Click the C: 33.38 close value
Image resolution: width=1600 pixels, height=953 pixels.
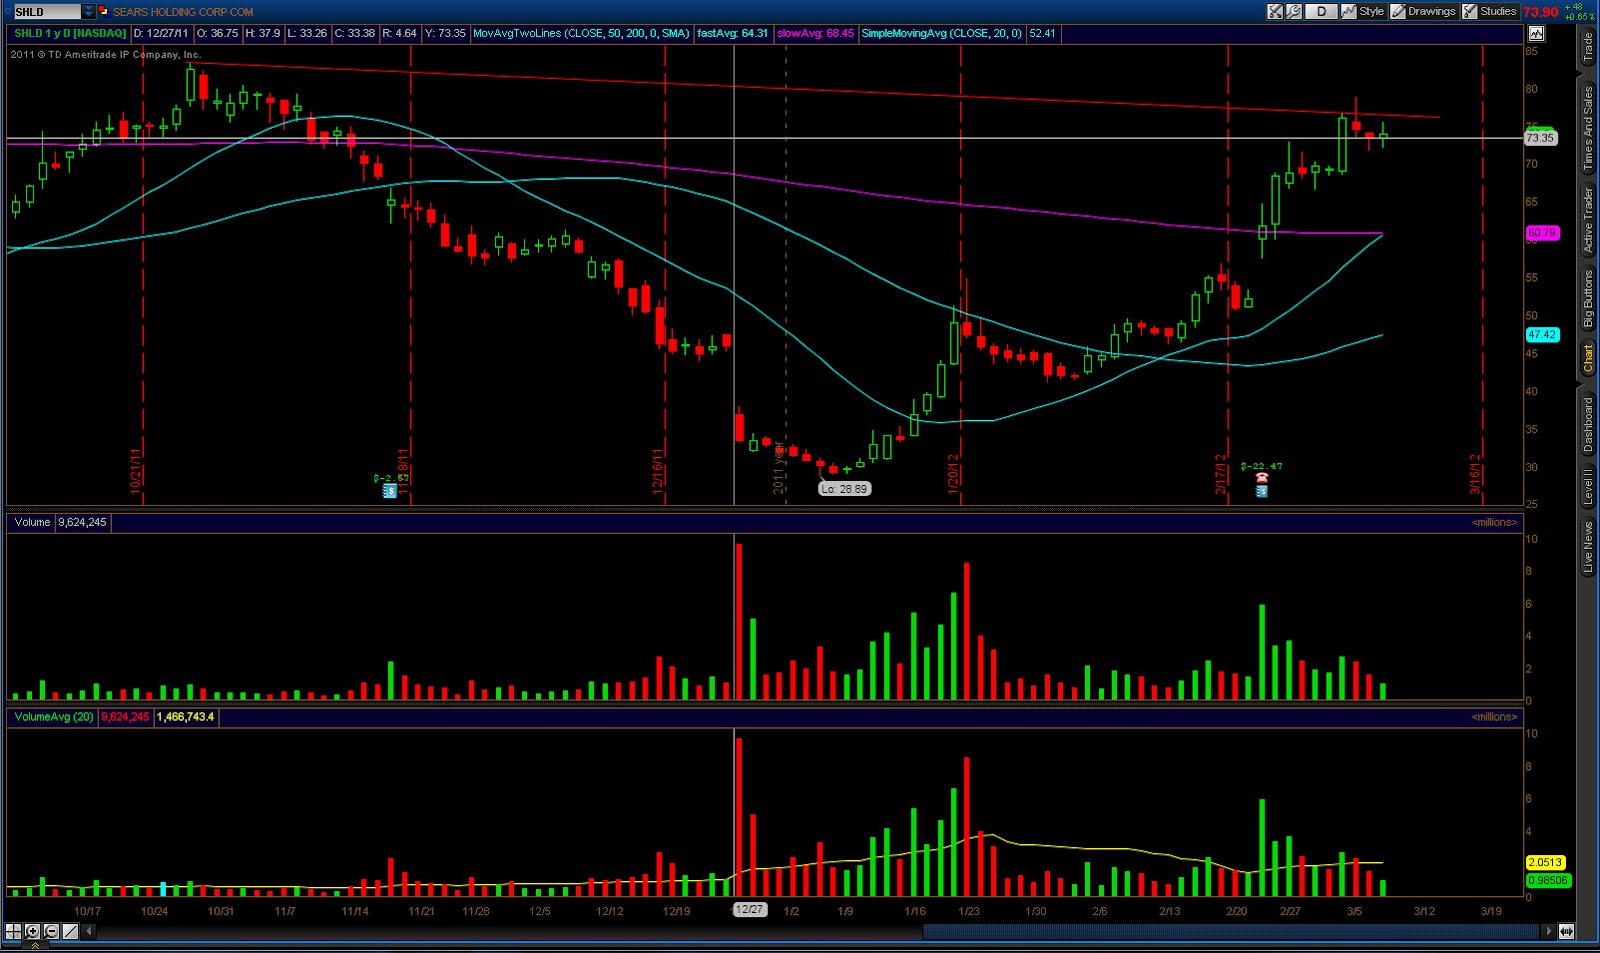[354, 33]
